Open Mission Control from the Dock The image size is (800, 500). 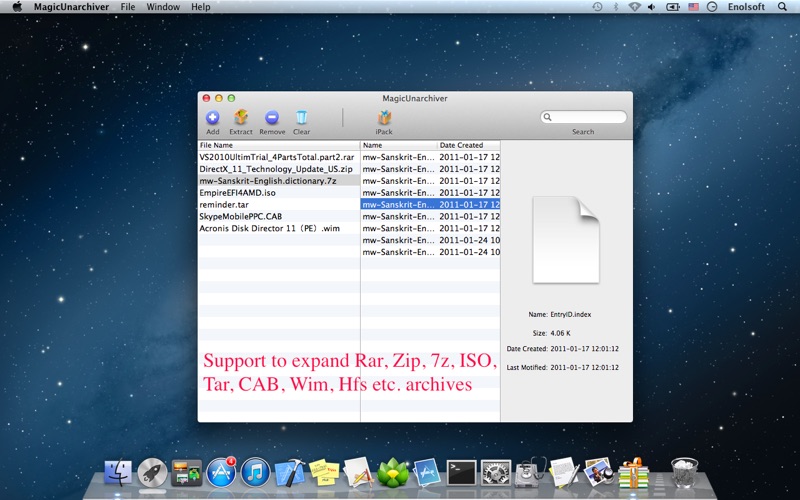click(x=186, y=472)
